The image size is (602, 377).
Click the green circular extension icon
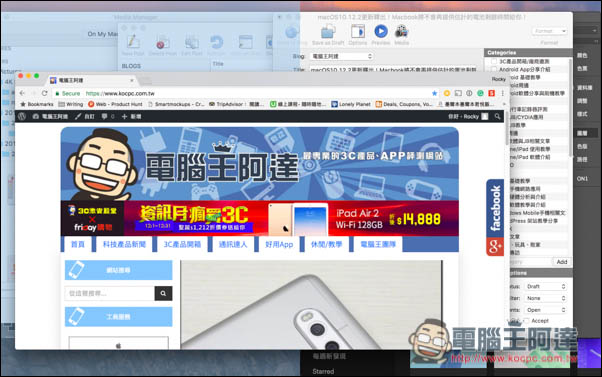tap(480, 93)
